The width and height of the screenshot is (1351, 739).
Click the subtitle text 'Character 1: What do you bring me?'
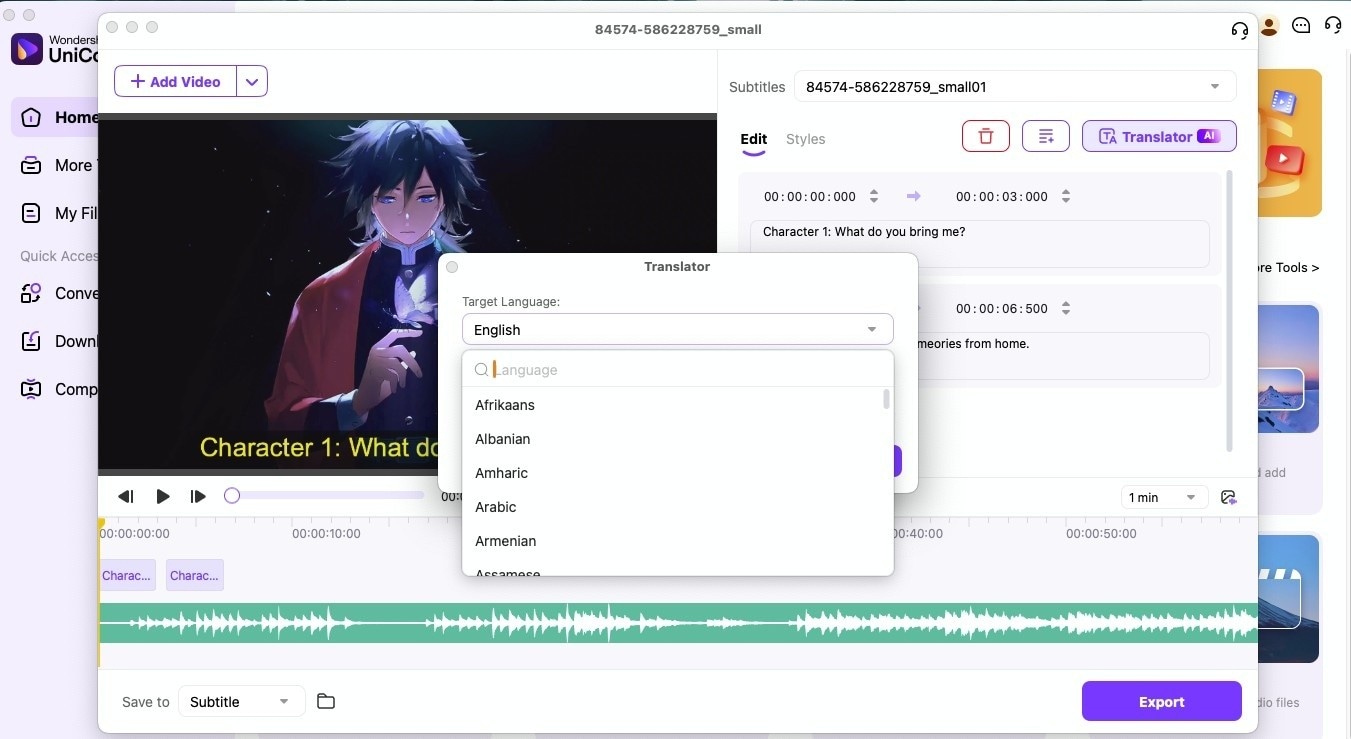[x=864, y=232]
